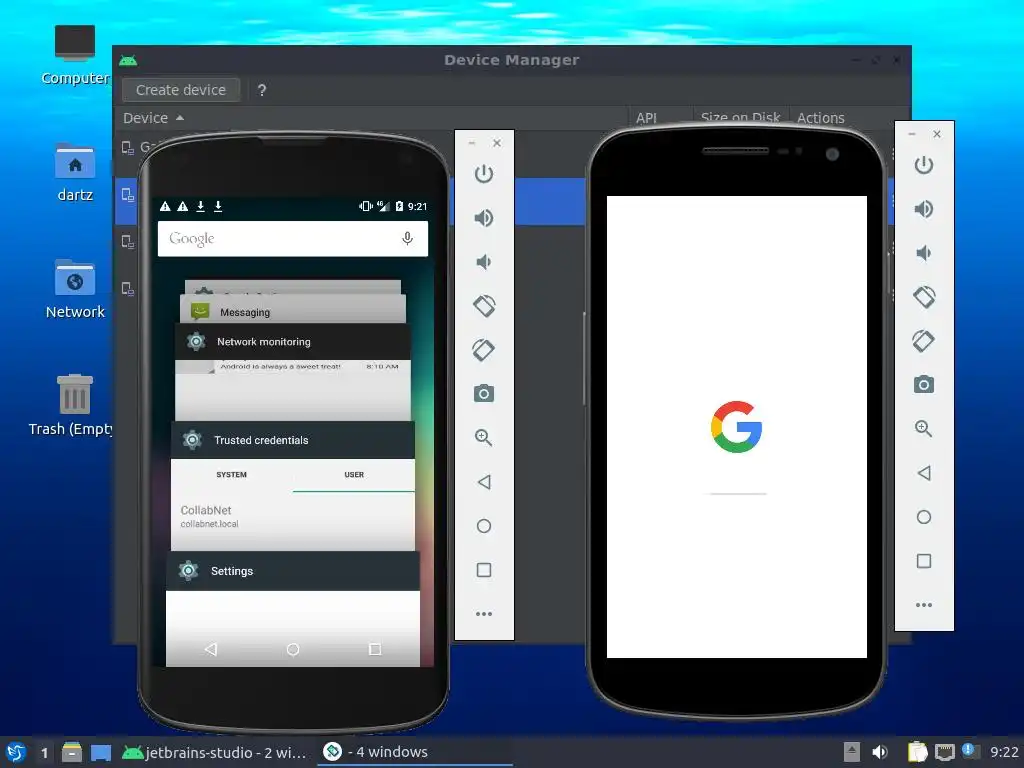Viewport: 1024px width, 768px height.
Task: Click the taskbar clock showing 9:22
Action: (1004, 752)
